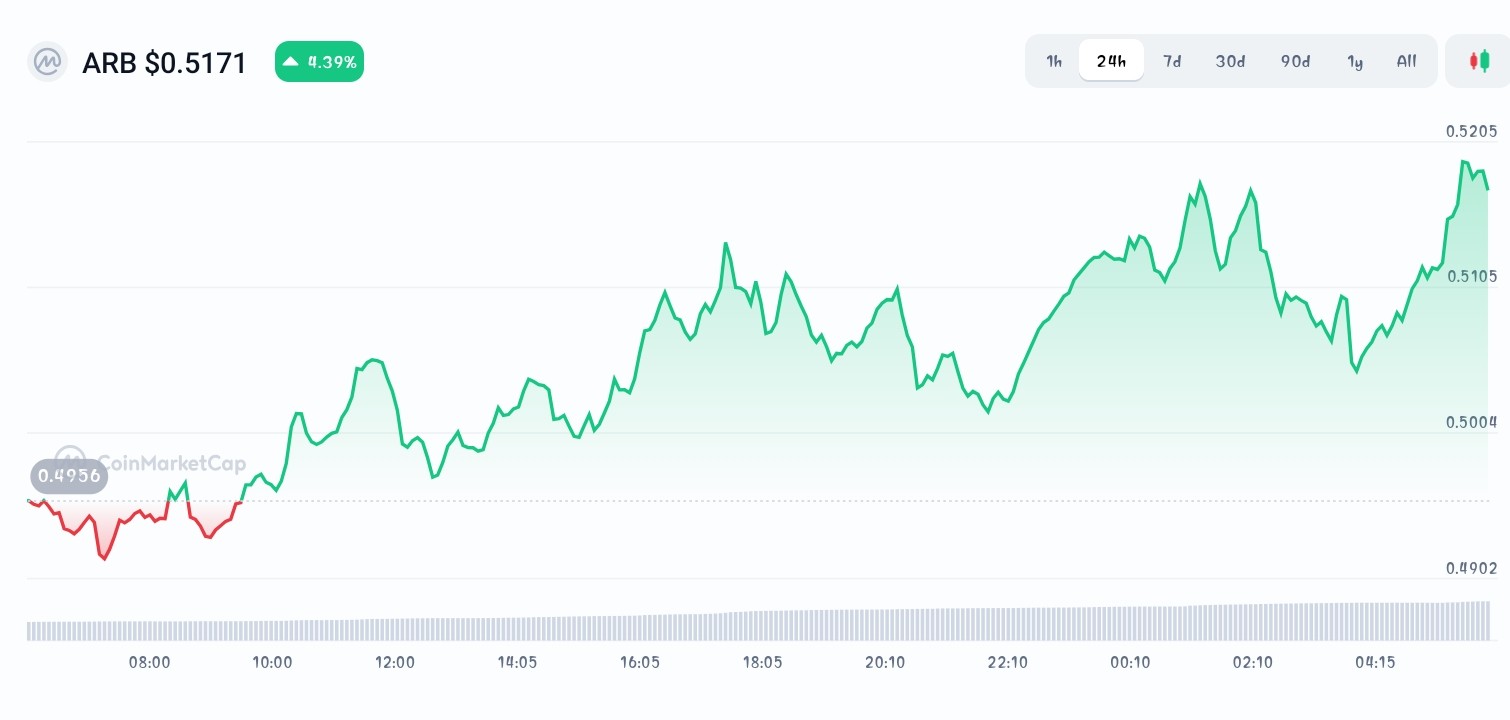The image size is (1510, 720).
Task: Click the 10:00 time axis label
Action: click(x=272, y=662)
